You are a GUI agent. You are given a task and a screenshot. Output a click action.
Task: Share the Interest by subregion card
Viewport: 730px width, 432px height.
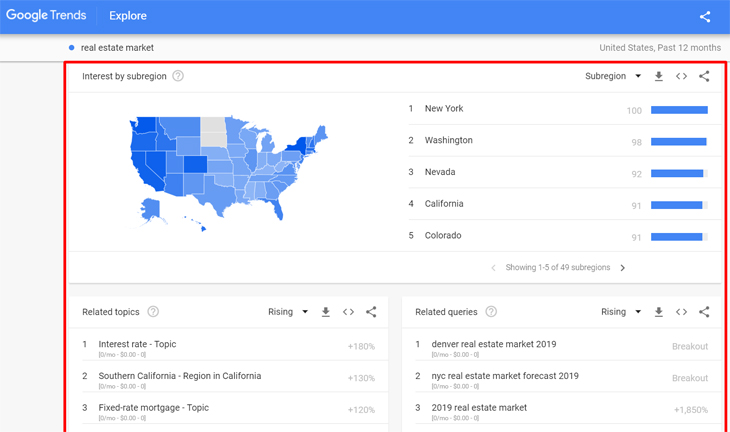pyautogui.click(x=704, y=76)
